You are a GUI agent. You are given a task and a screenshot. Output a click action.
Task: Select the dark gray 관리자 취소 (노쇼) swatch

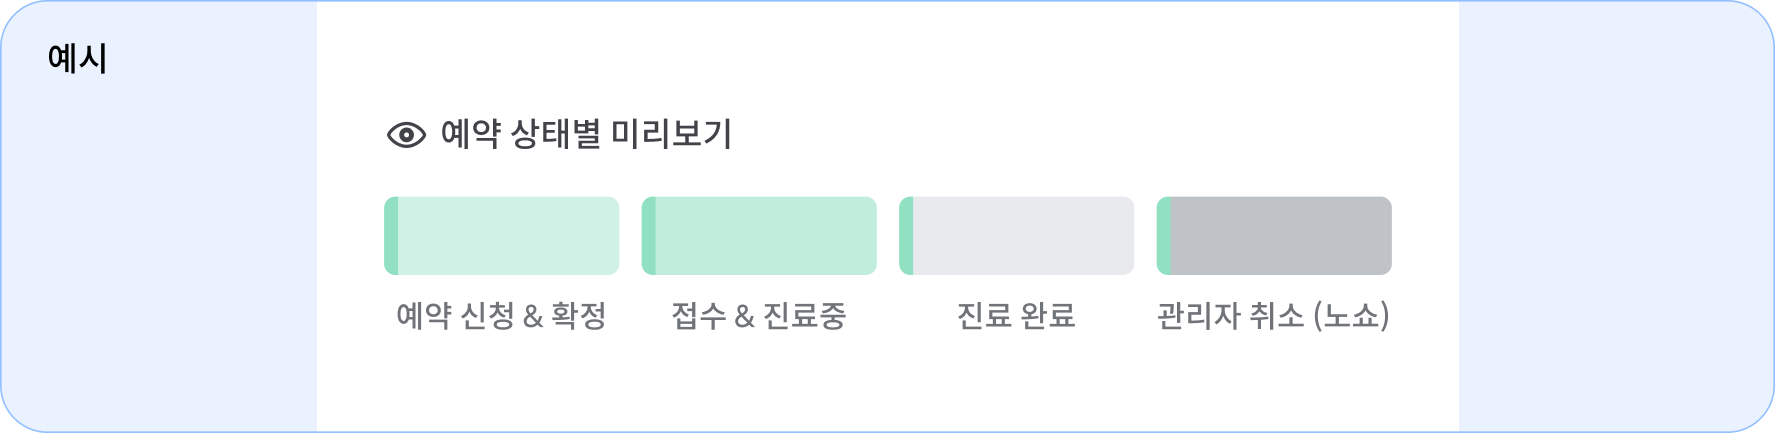(x=1274, y=236)
